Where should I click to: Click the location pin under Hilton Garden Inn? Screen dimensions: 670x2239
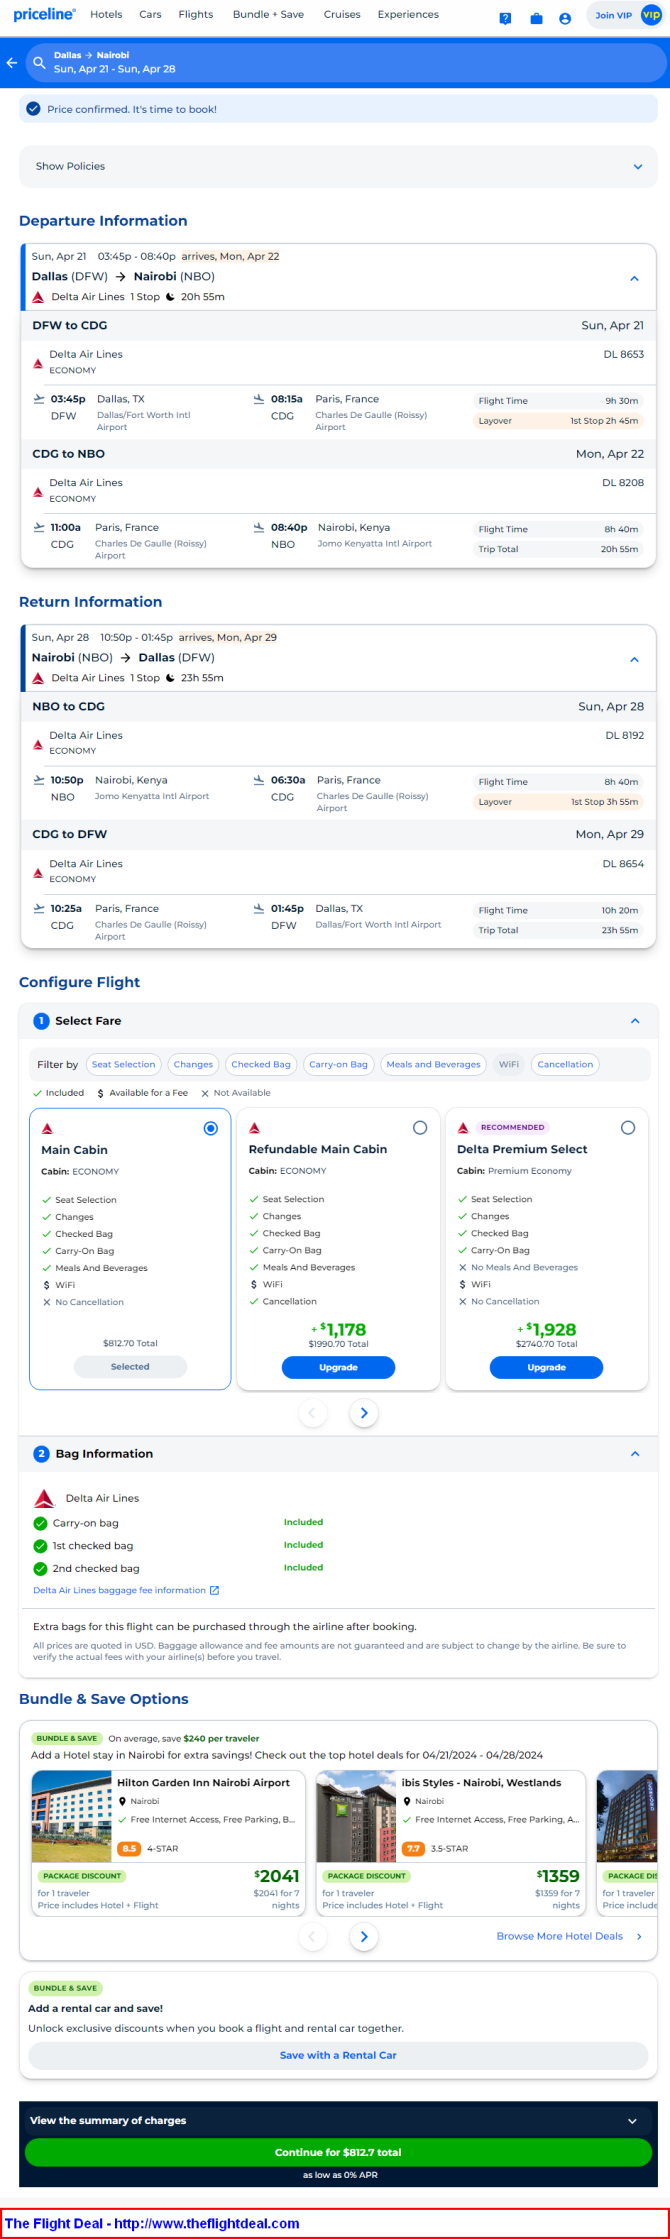[x=122, y=1801]
